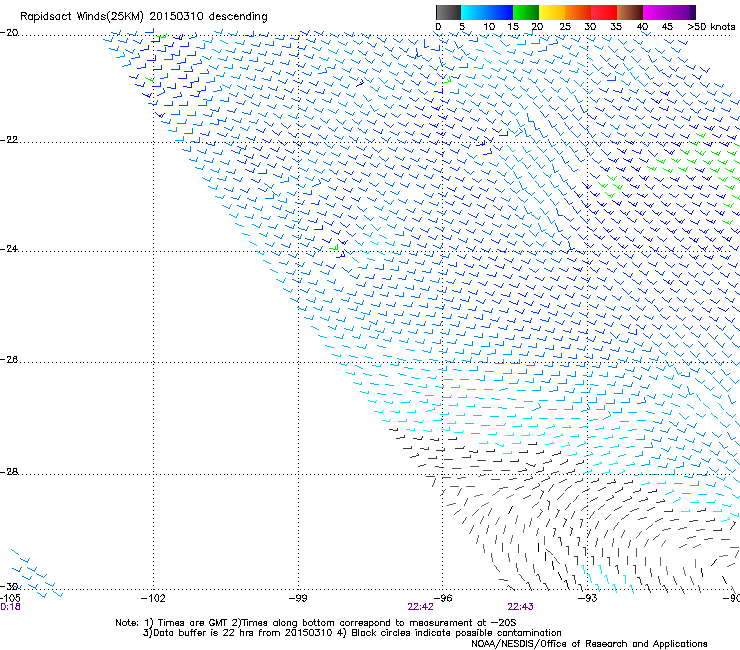This screenshot has width=740, height=650.
Task: Click the '-102' longitude axis label
Action: pos(153,599)
